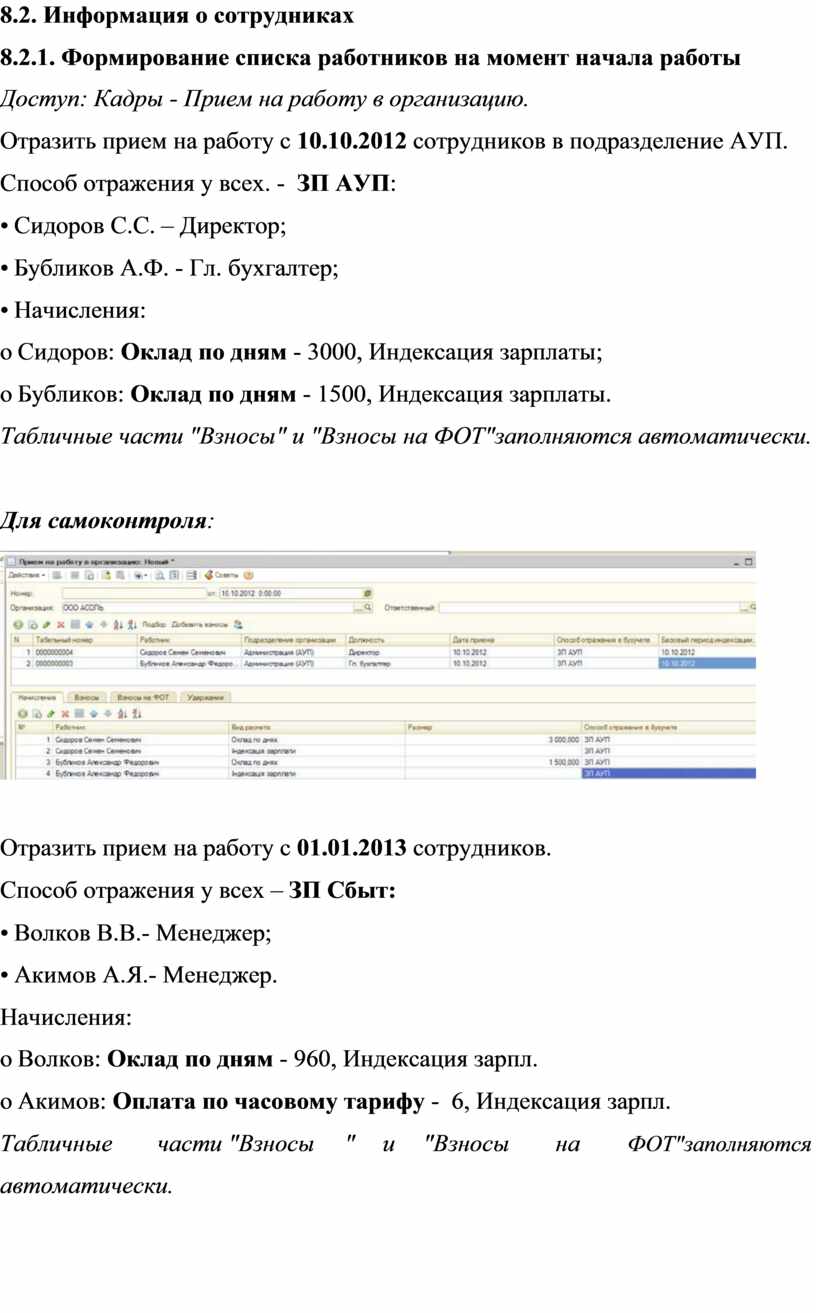816x1313 pixels.
Task: Click the Директор position cell
Action: click(397, 651)
